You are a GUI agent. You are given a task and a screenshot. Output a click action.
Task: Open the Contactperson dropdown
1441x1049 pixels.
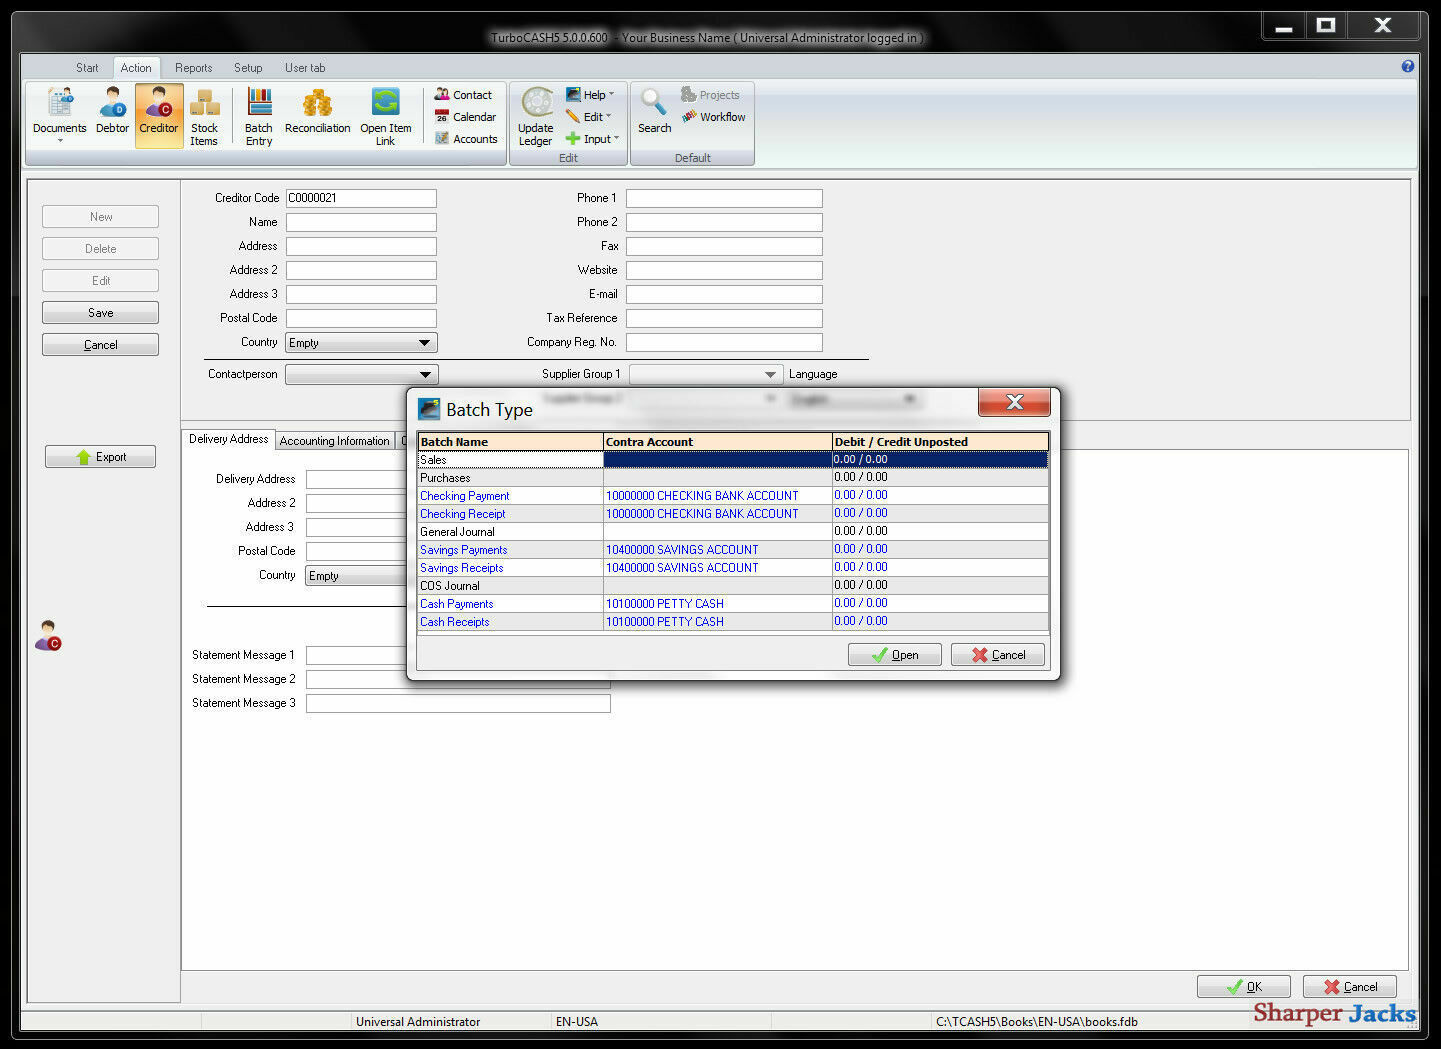[x=361, y=375]
